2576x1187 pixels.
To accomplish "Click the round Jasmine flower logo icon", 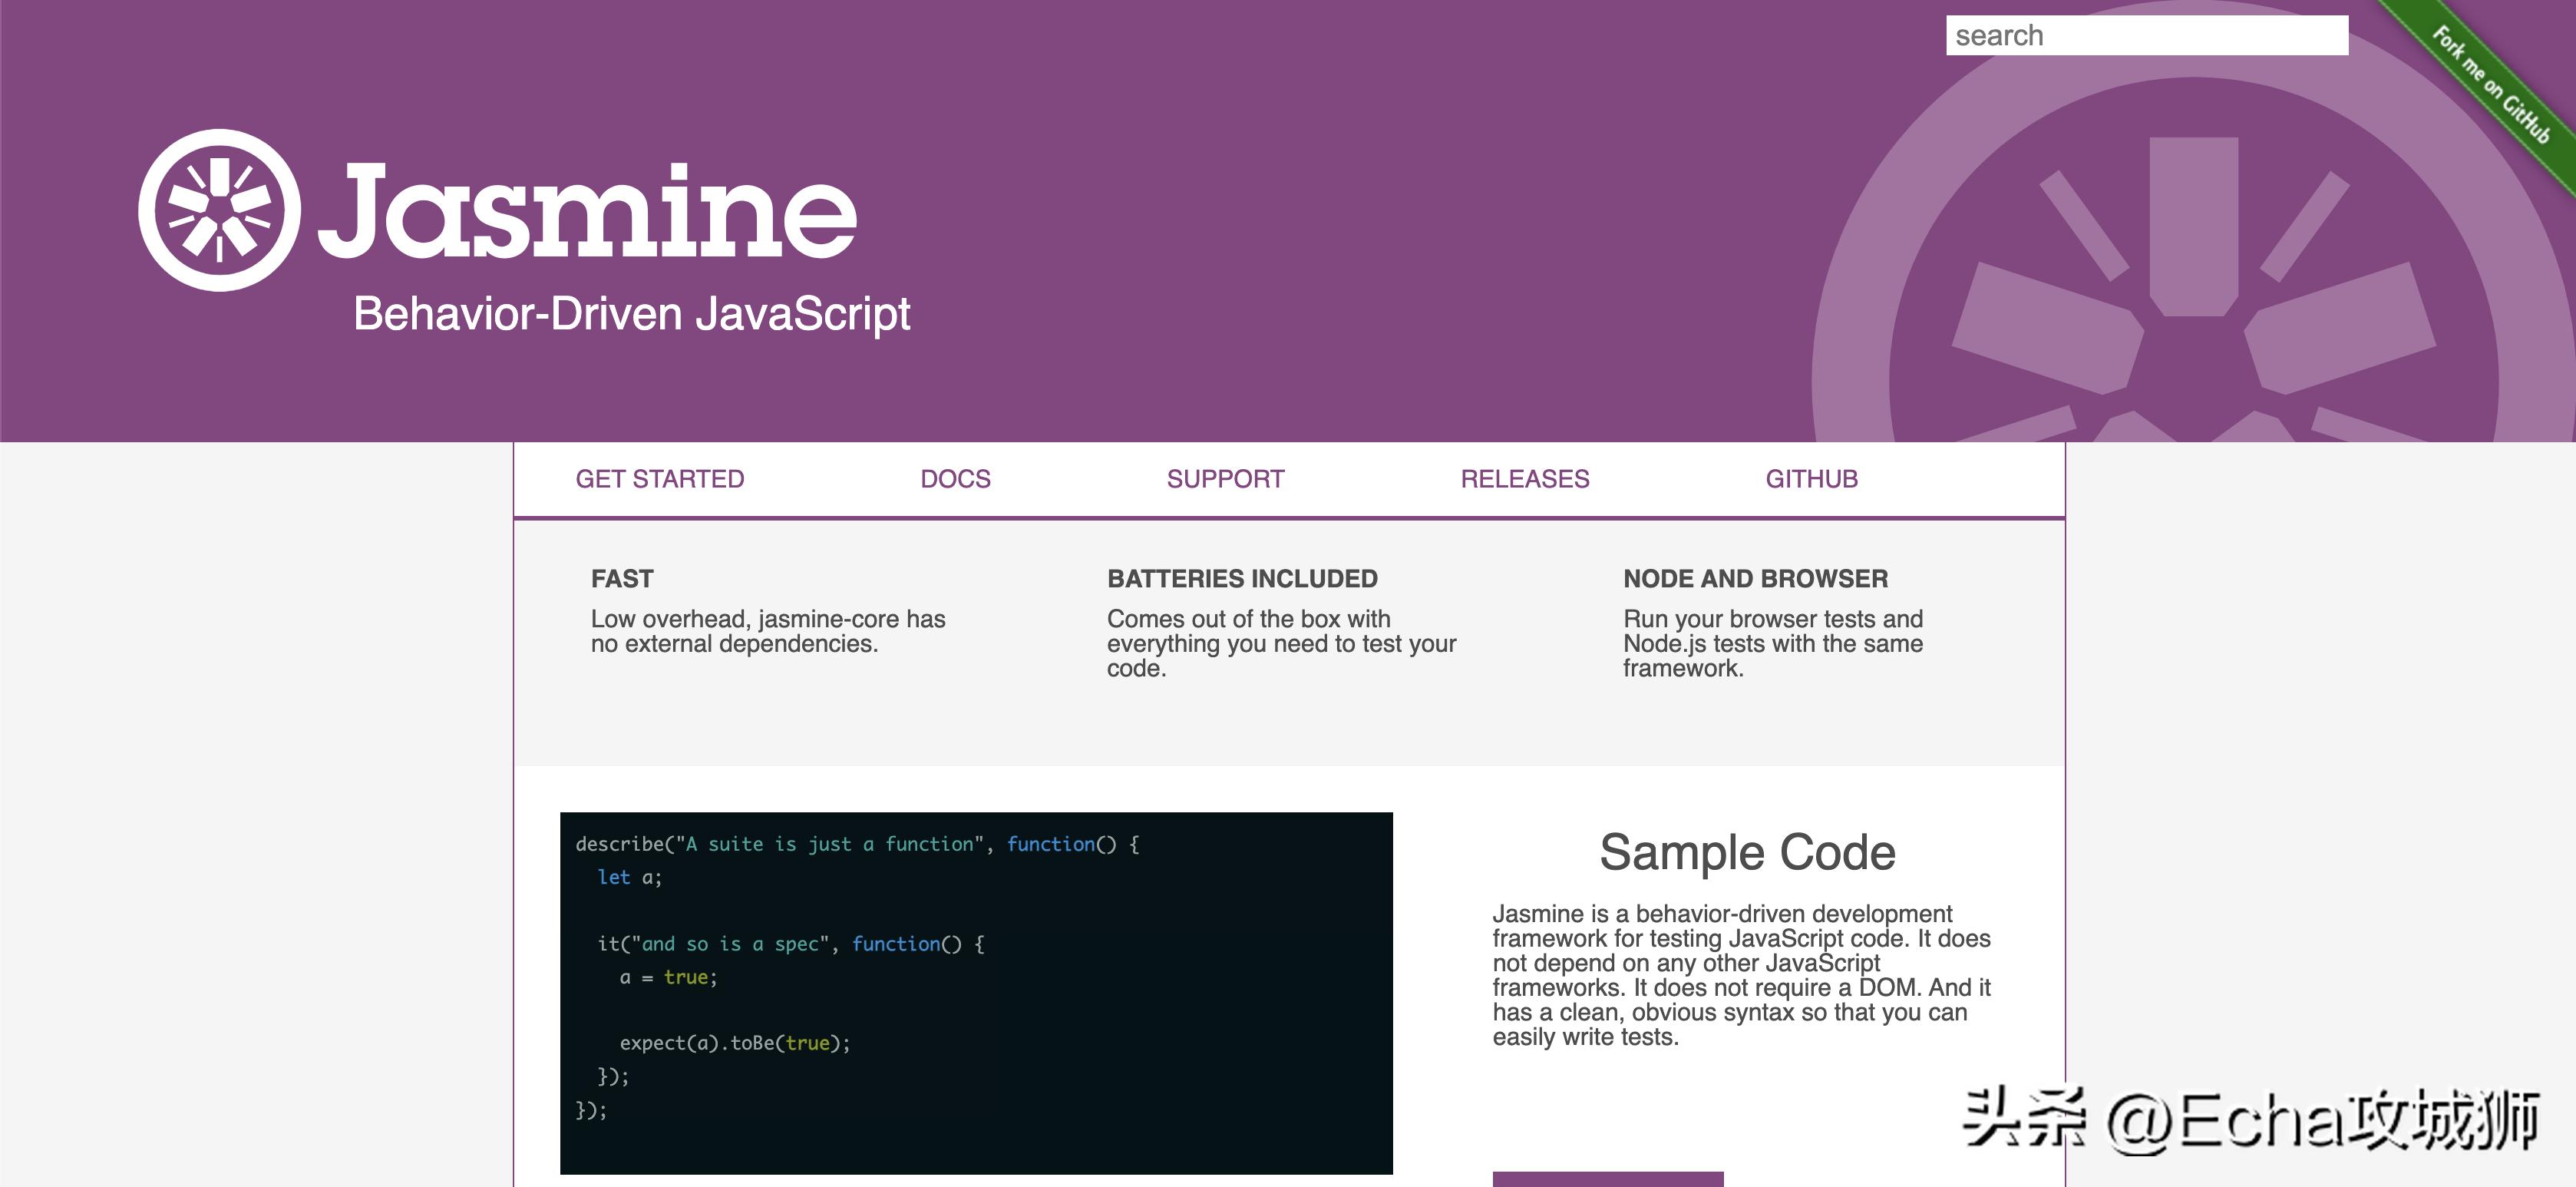I will pos(218,210).
